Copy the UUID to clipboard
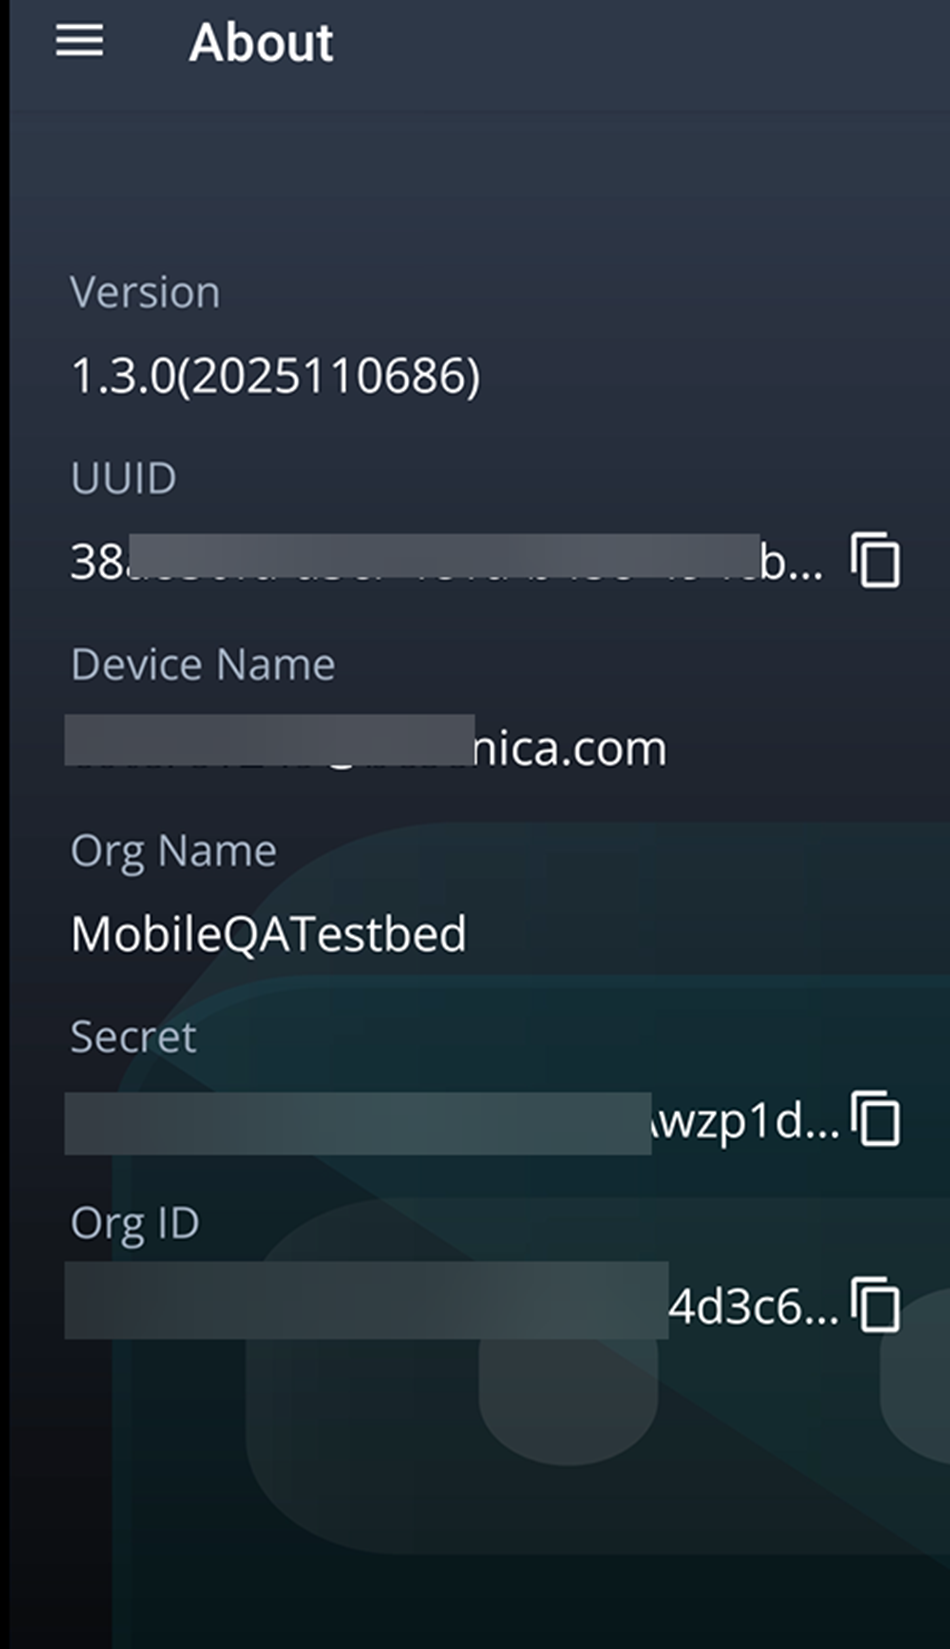 [876, 560]
